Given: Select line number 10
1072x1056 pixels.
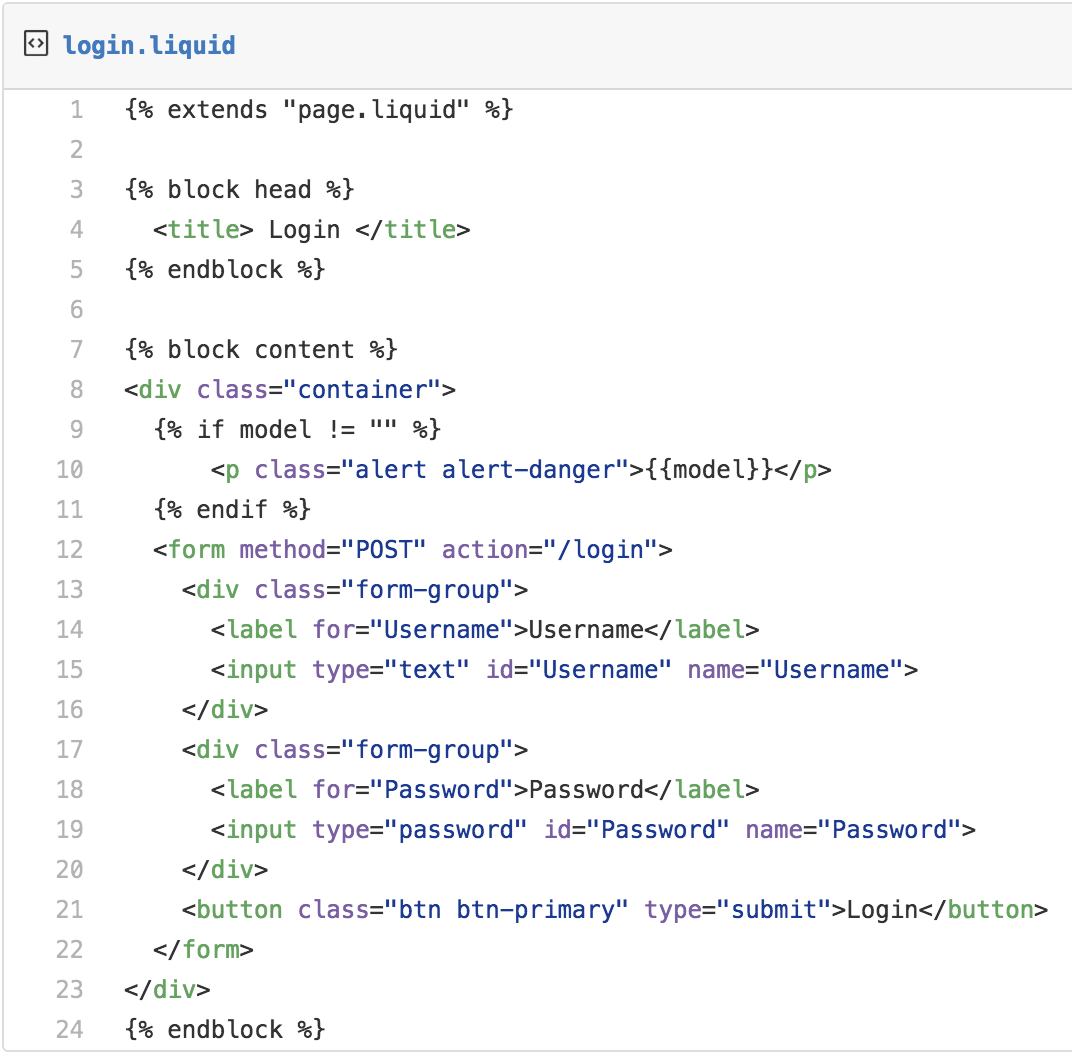Looking at the screenshot, I should pyautogui.click(x=70, y=469).
